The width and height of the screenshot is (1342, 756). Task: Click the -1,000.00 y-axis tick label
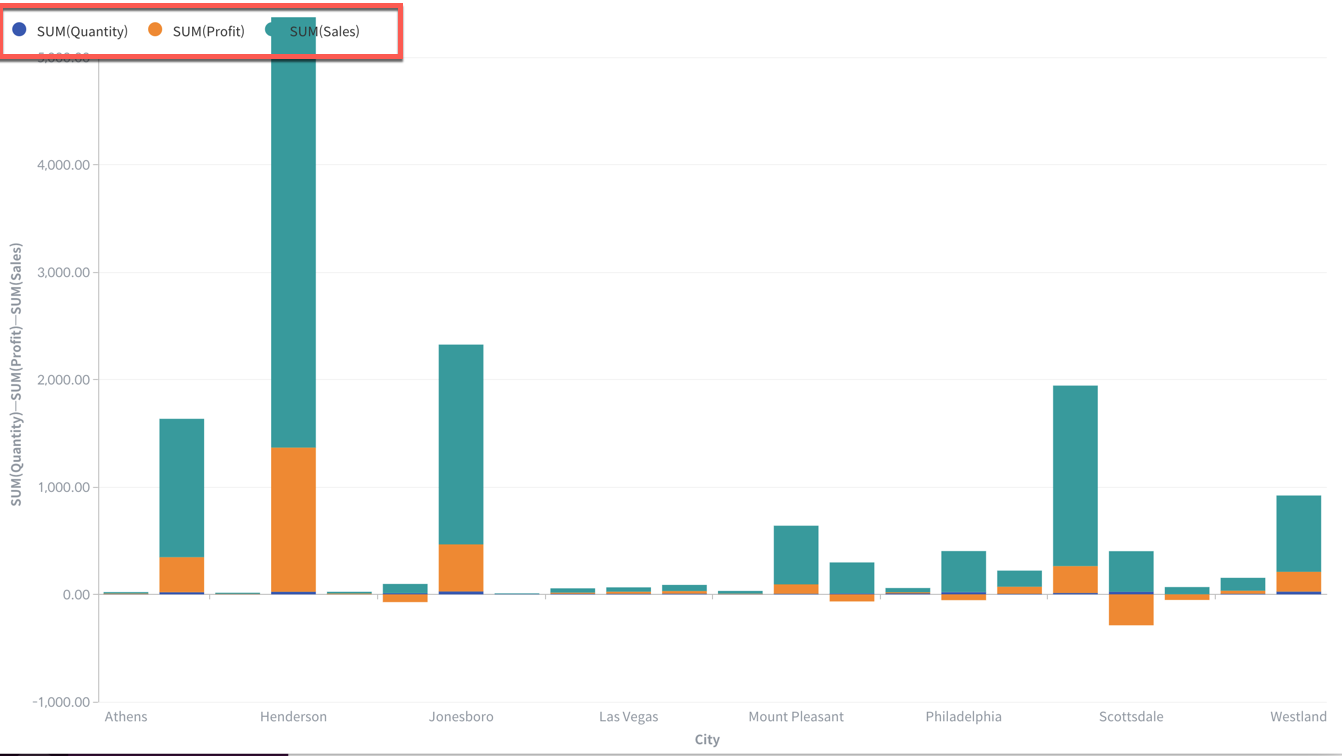click(59, 702)
